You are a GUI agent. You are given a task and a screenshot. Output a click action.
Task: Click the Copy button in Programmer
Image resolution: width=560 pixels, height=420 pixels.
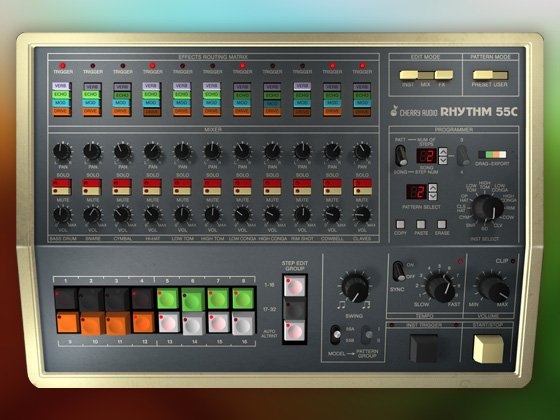click(400, 224)
